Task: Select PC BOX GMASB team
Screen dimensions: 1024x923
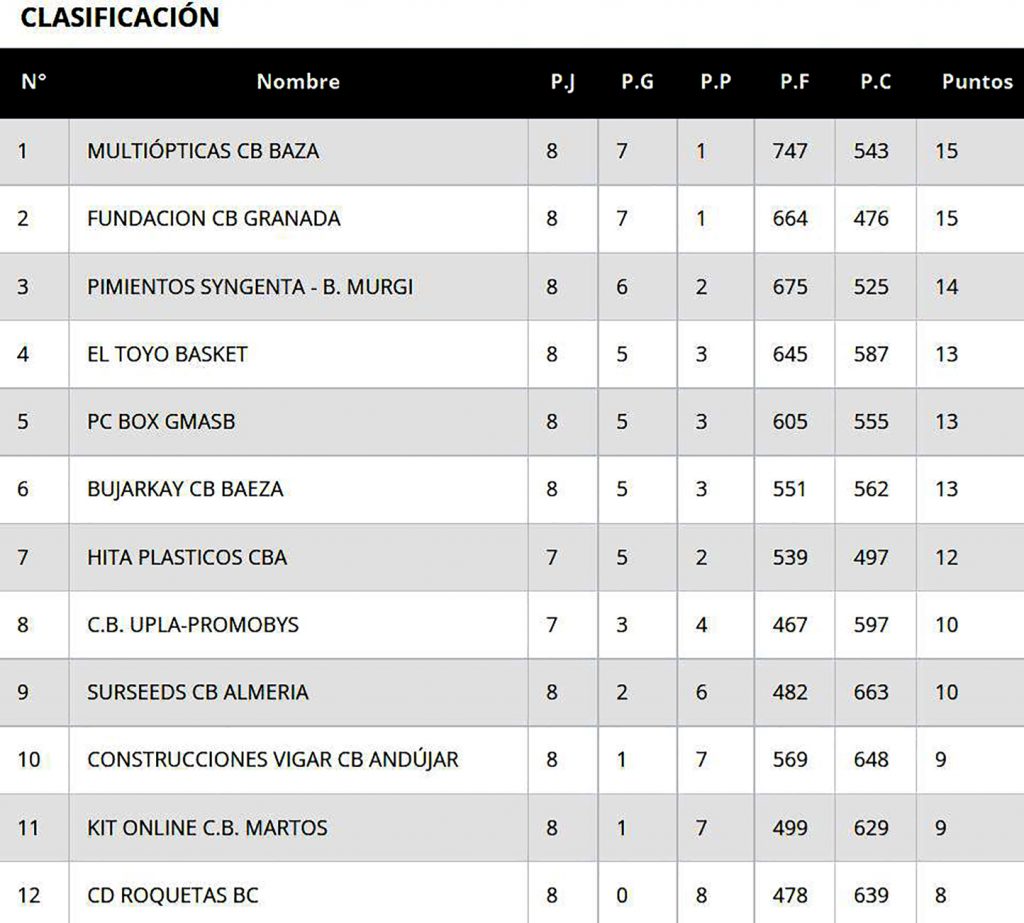Action: click(161, 422)
